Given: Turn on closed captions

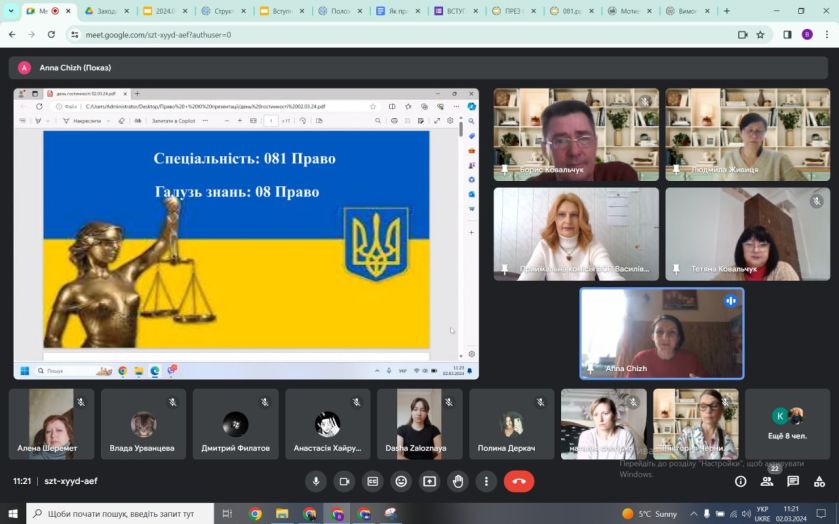Looking at the screenshot, I should point(372,481).
